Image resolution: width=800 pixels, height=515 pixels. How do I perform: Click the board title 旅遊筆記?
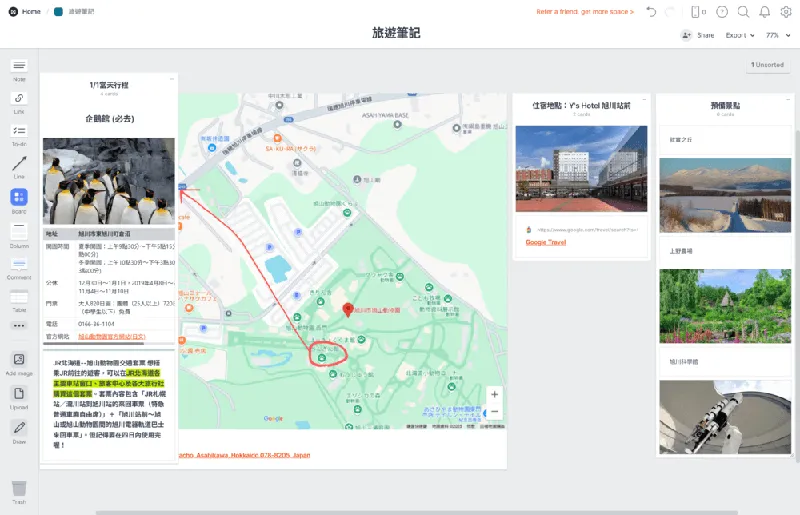pyautogui.click(x=396, y=33)
